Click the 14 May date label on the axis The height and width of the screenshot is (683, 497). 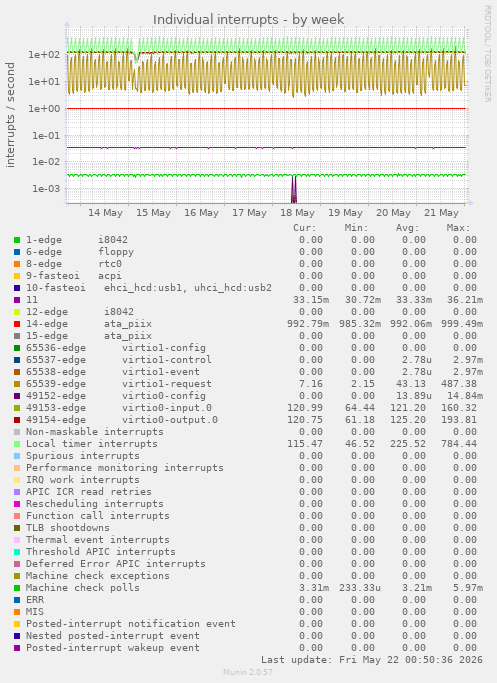(x=105, y=213)
